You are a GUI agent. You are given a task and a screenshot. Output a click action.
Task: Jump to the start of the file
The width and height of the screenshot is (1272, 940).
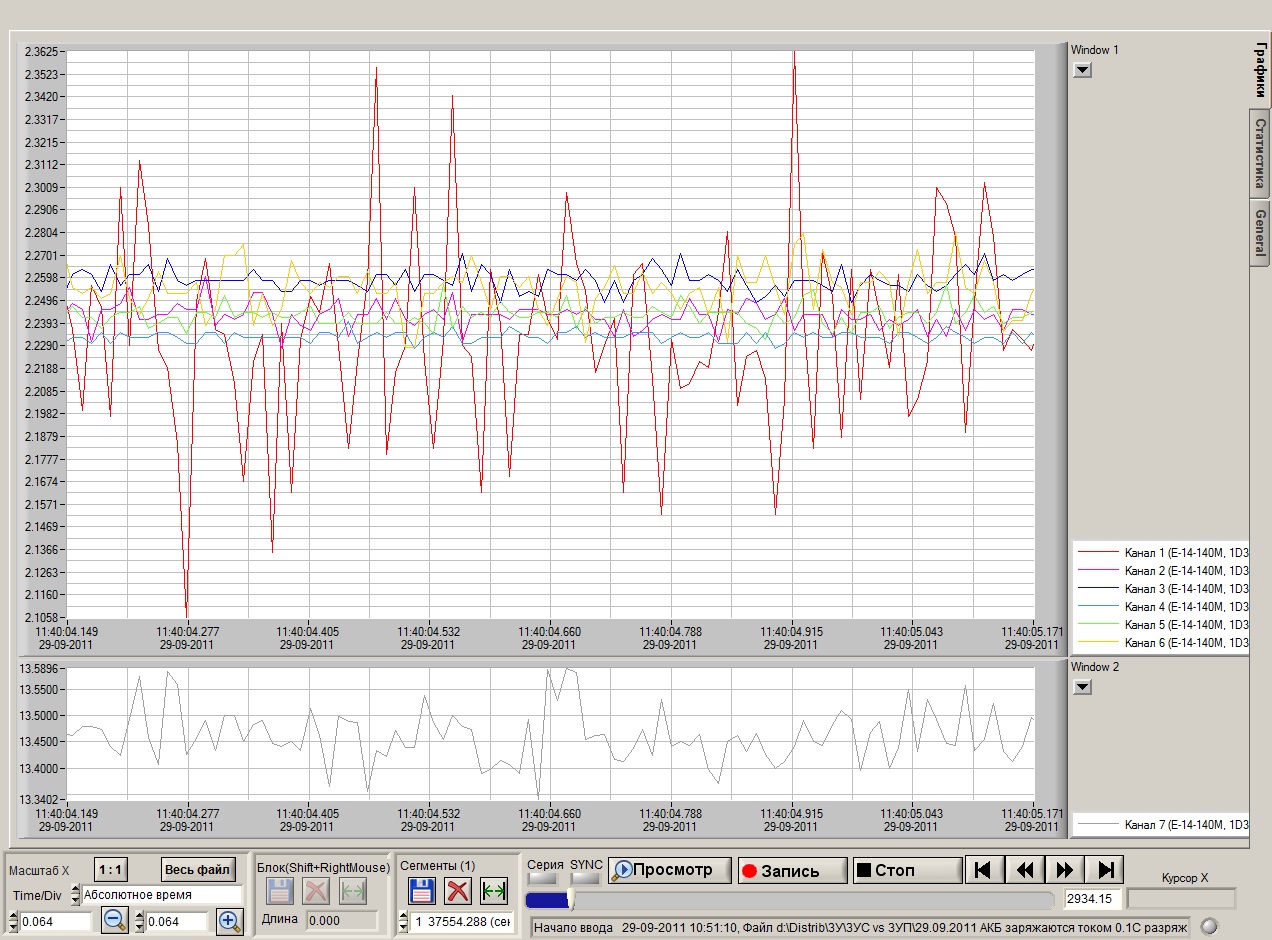(984, 870)
